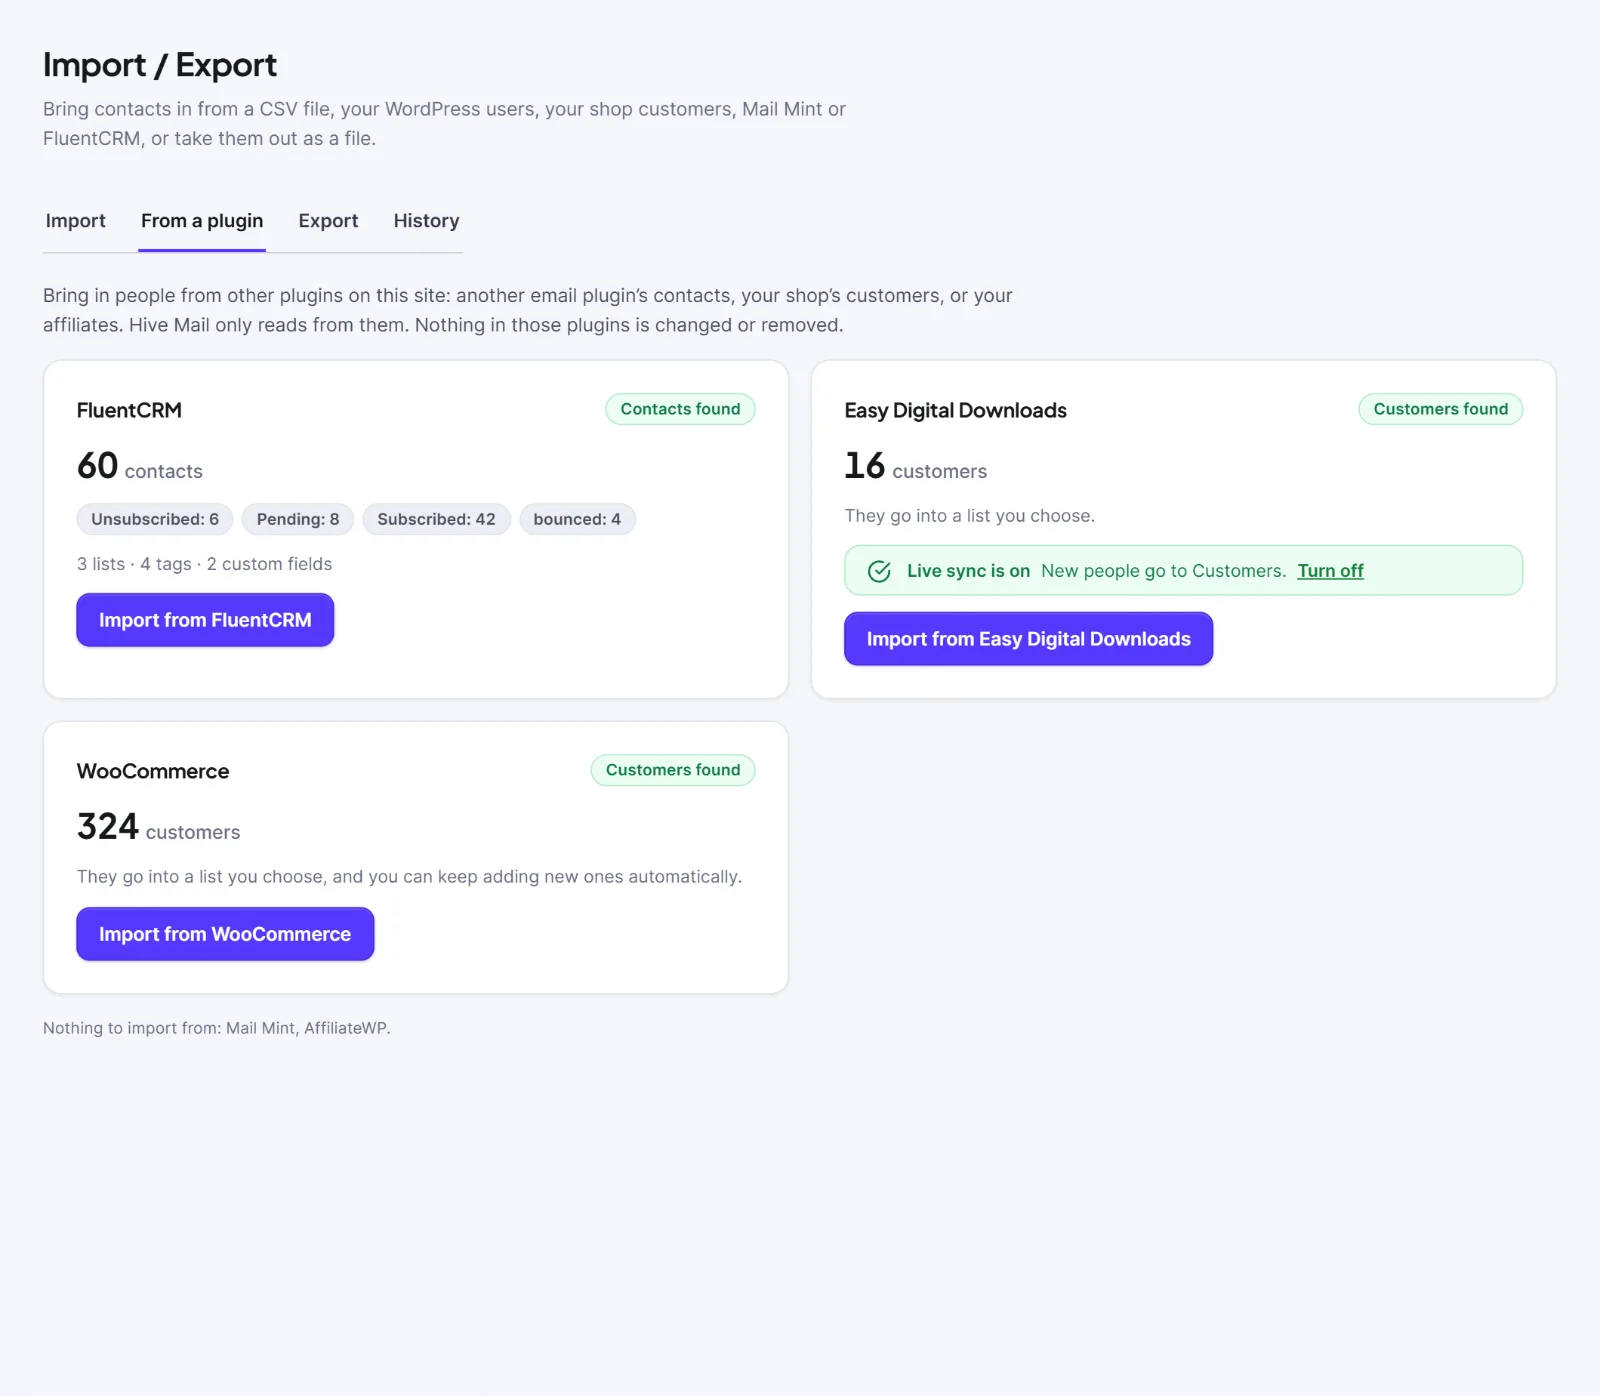Select the From a plugin tab
1600x1396 pixels.
tap(202, 221)
